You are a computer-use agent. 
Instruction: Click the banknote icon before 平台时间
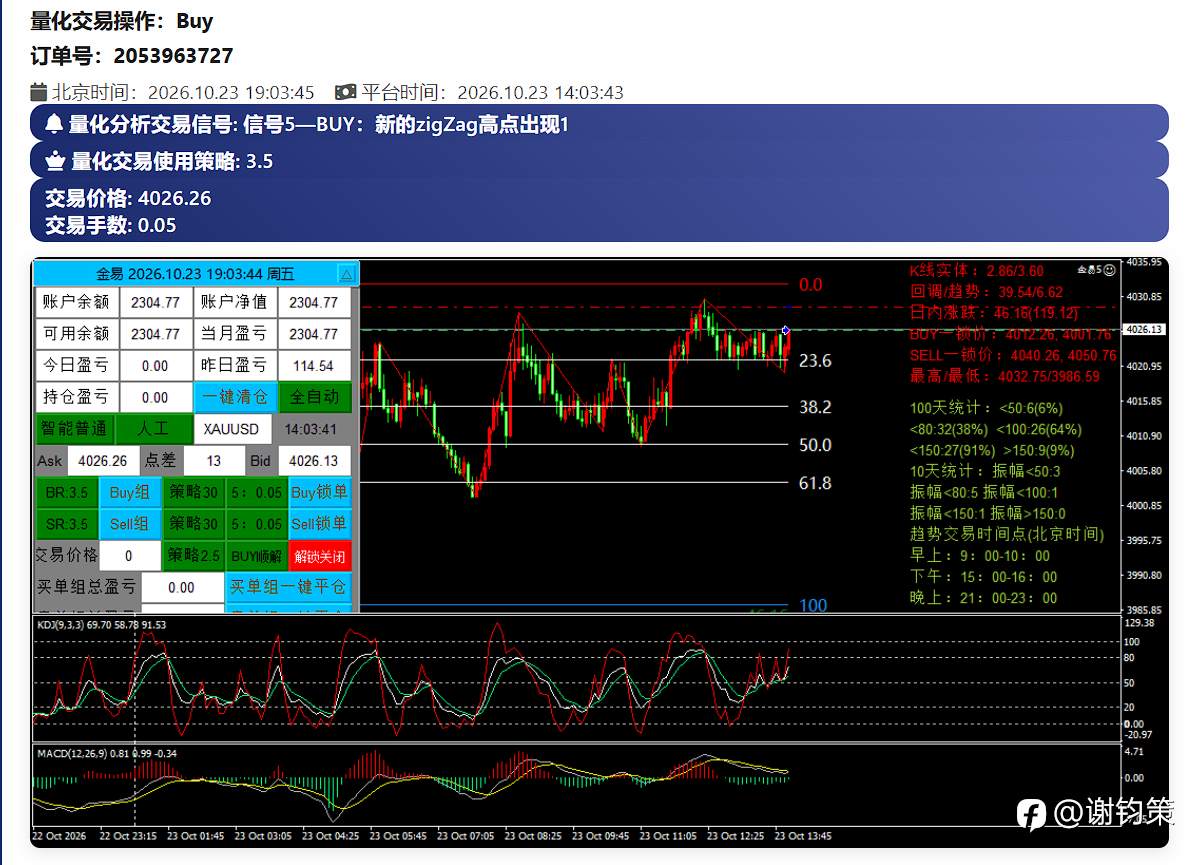345,92
